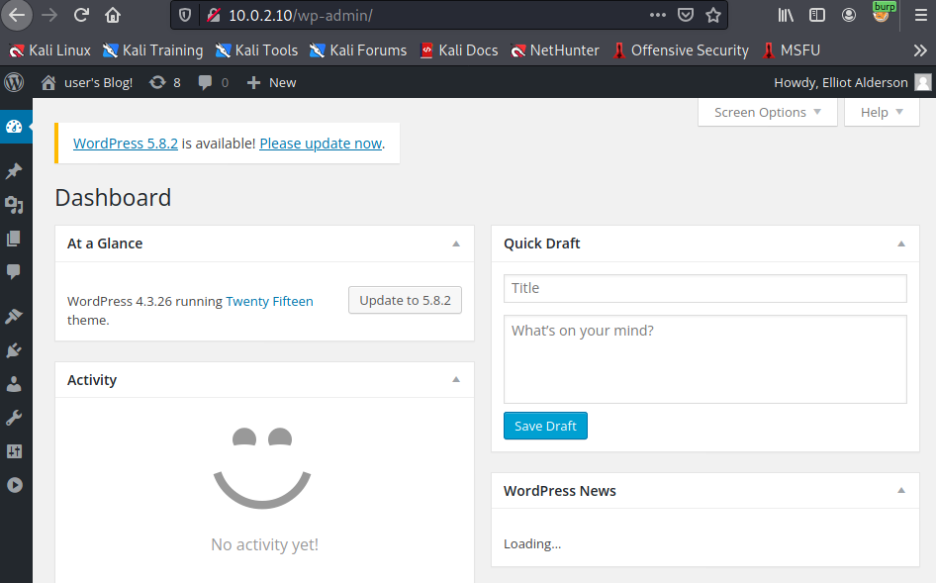Open MSFU bookmark
936x583 pixels.
click(791, 51)
